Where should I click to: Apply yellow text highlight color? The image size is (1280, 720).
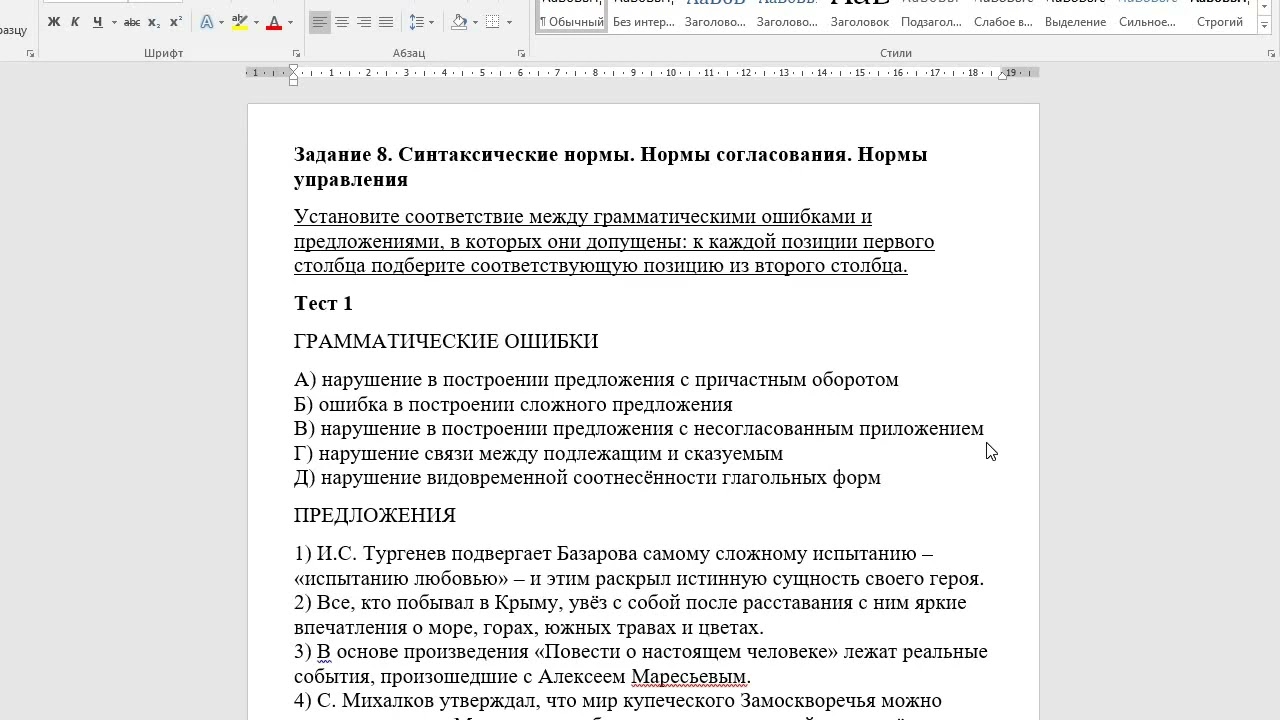point(240,22)
